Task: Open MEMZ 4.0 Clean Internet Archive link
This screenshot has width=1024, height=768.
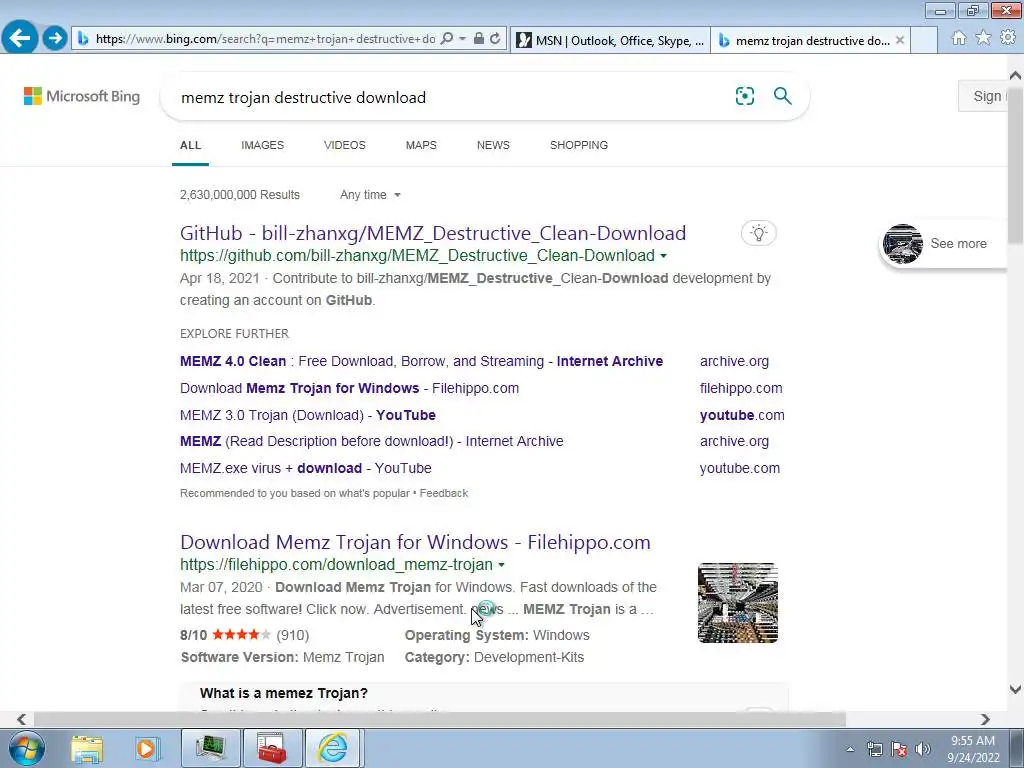Action: pyautogui.click(x=421, y=361)
